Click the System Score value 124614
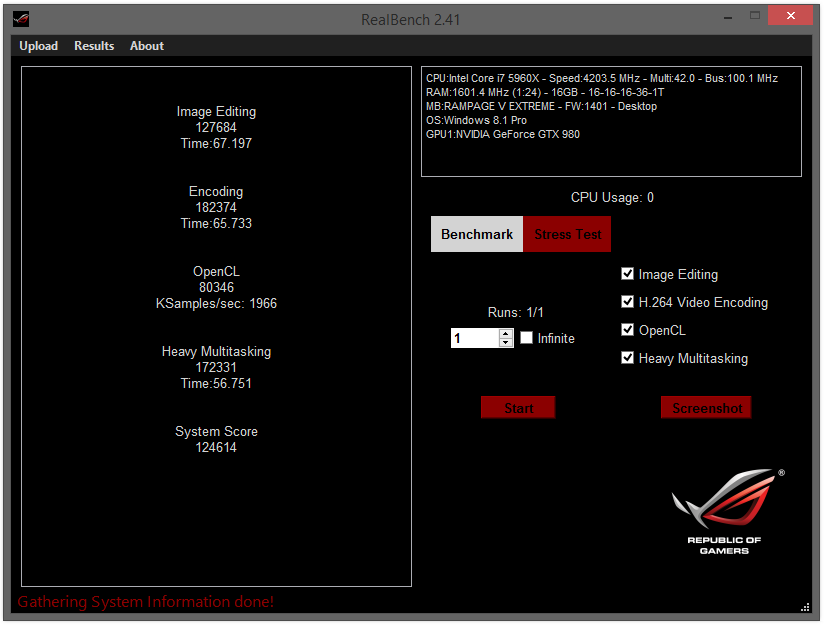Image resolution: width=825 pixels, height=627 pixels. [x=216, y=448]
